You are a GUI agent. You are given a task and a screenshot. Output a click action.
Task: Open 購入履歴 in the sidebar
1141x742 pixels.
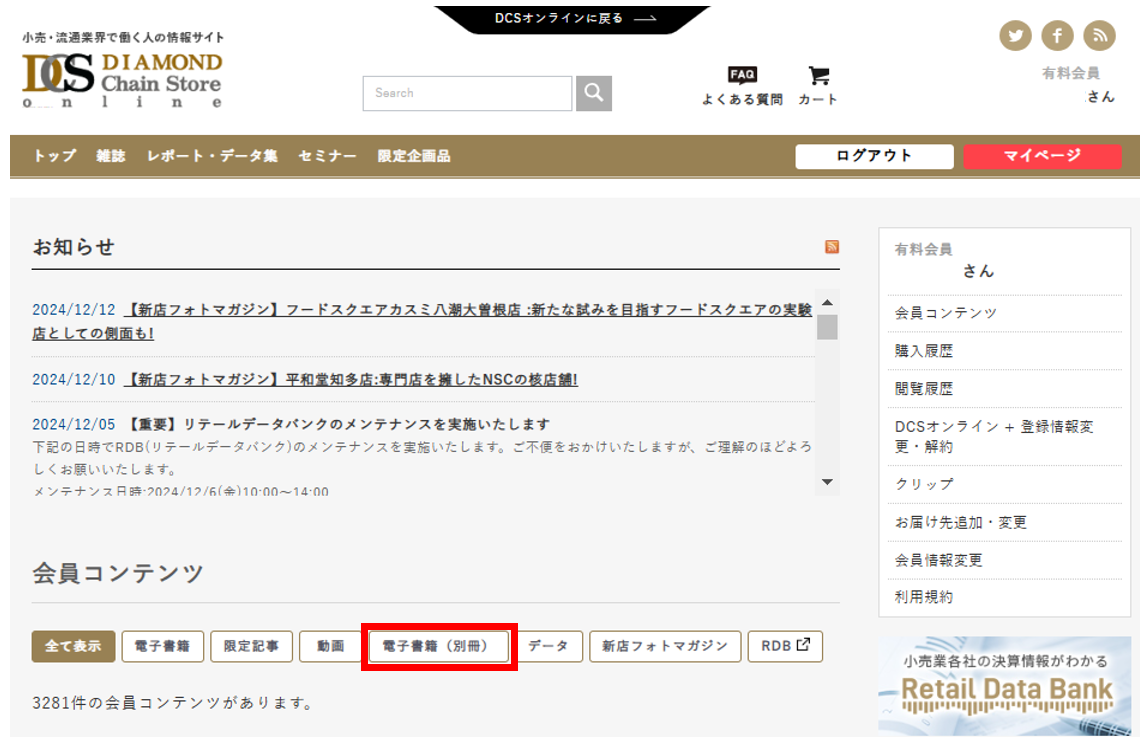tap(924, 351)
